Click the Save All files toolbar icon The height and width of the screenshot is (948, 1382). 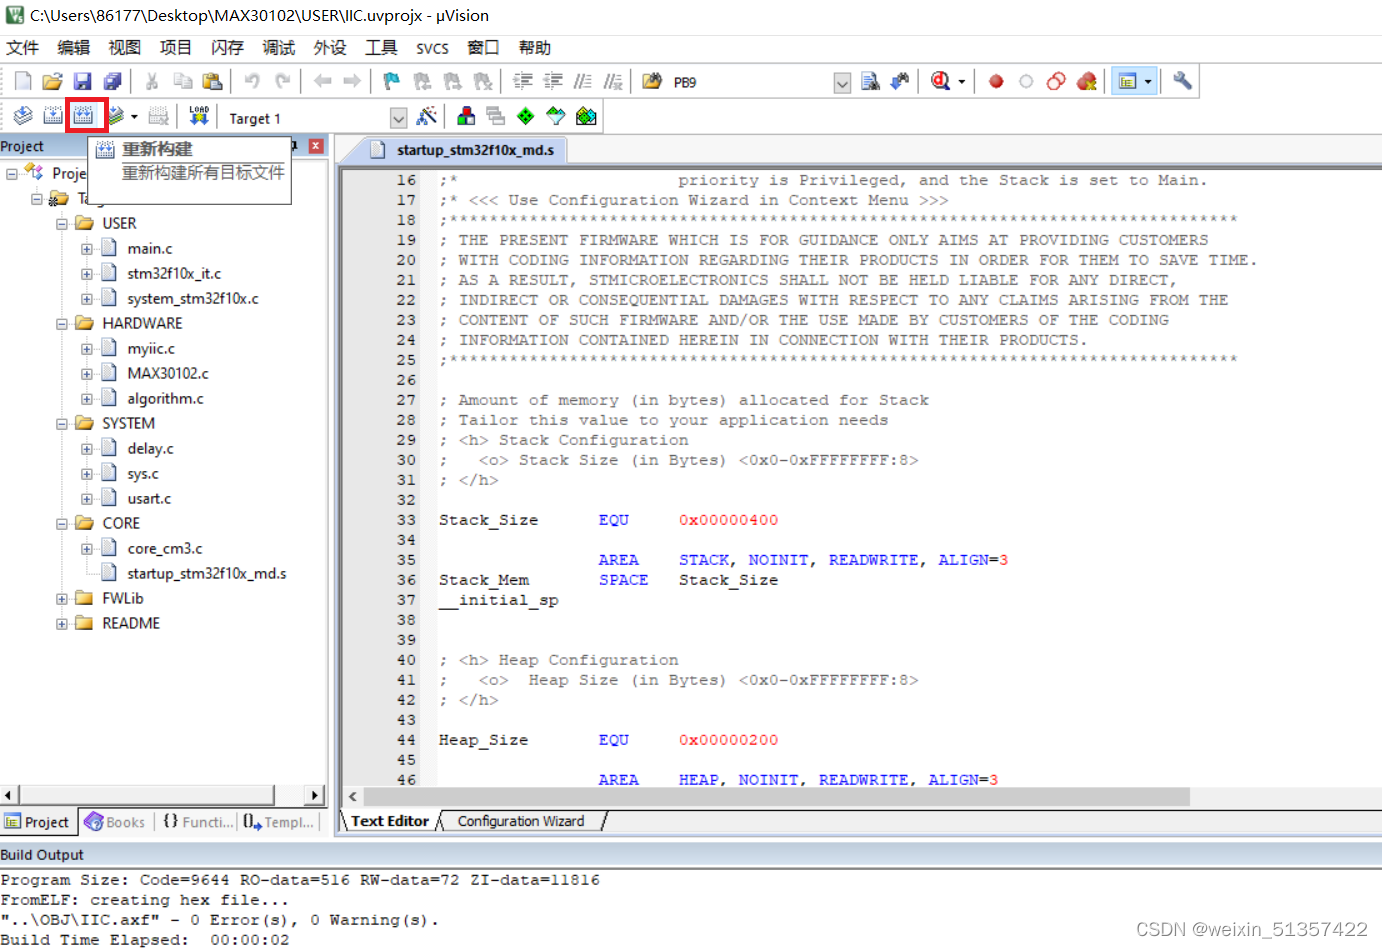(113, 81)
